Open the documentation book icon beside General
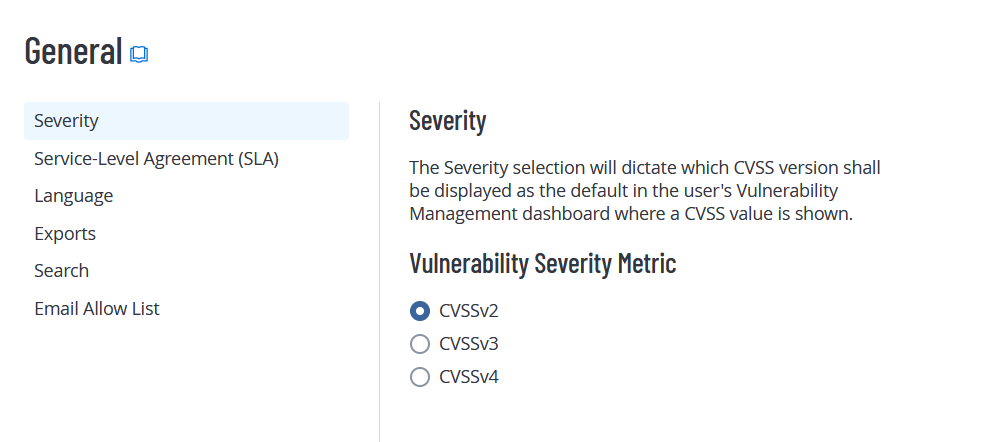The image size is (1000, 442). (x=139, y=54)
